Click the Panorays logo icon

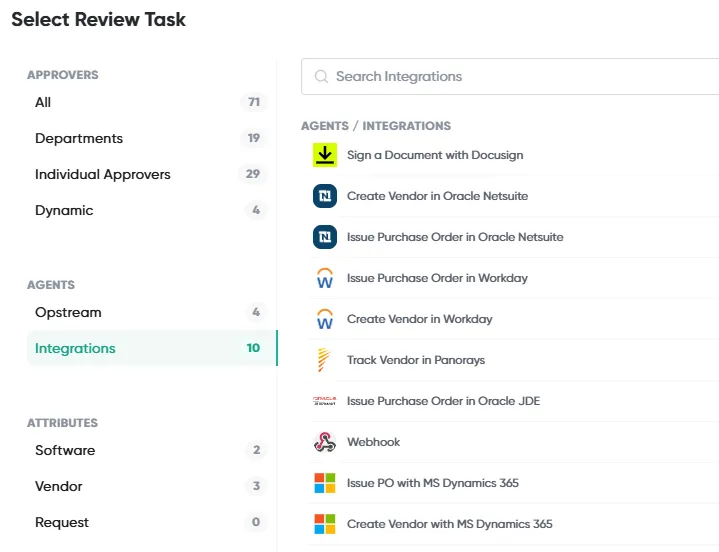click(x=324, y=360)
